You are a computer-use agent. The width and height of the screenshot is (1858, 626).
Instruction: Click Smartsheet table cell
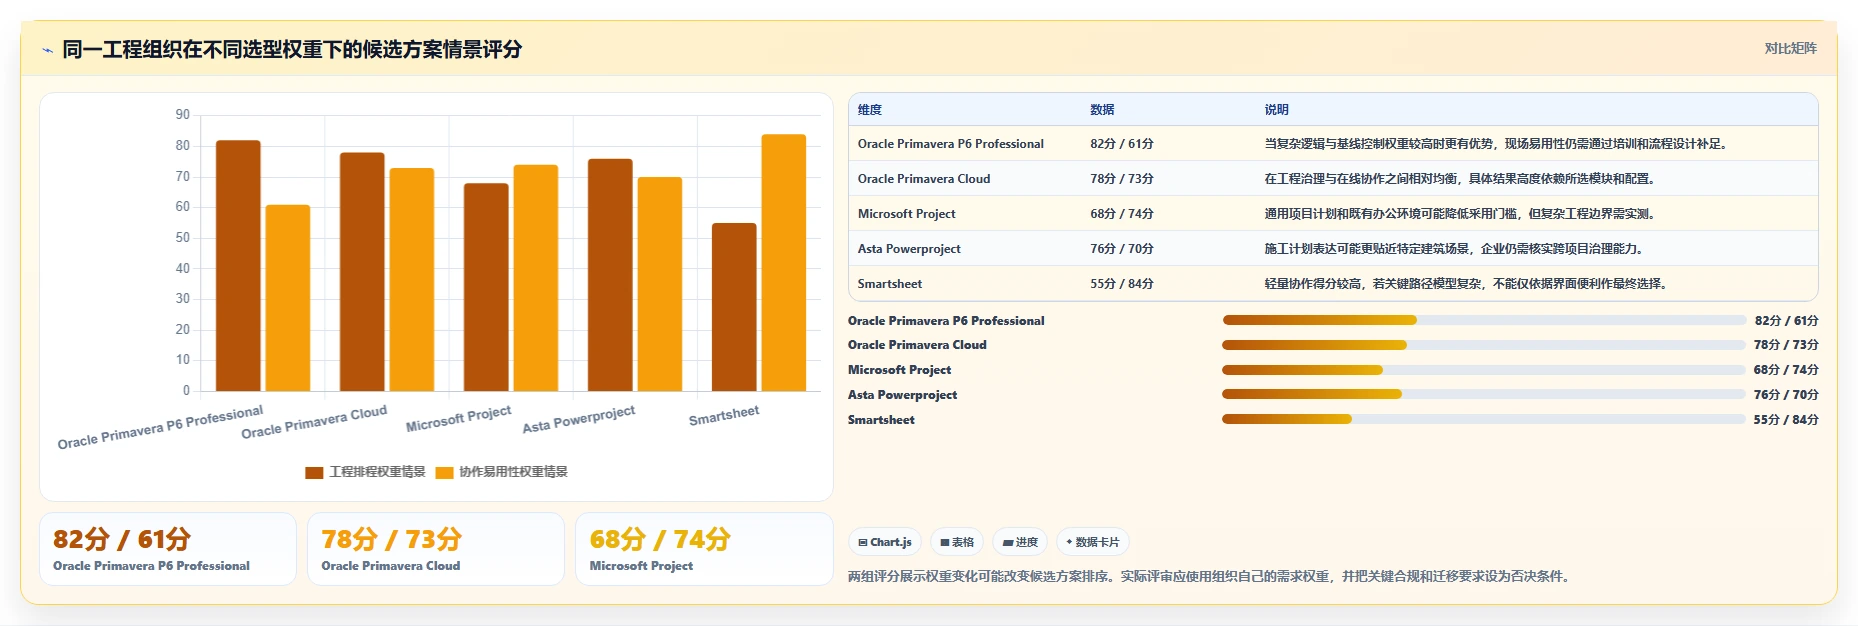(x=889, y=284)
